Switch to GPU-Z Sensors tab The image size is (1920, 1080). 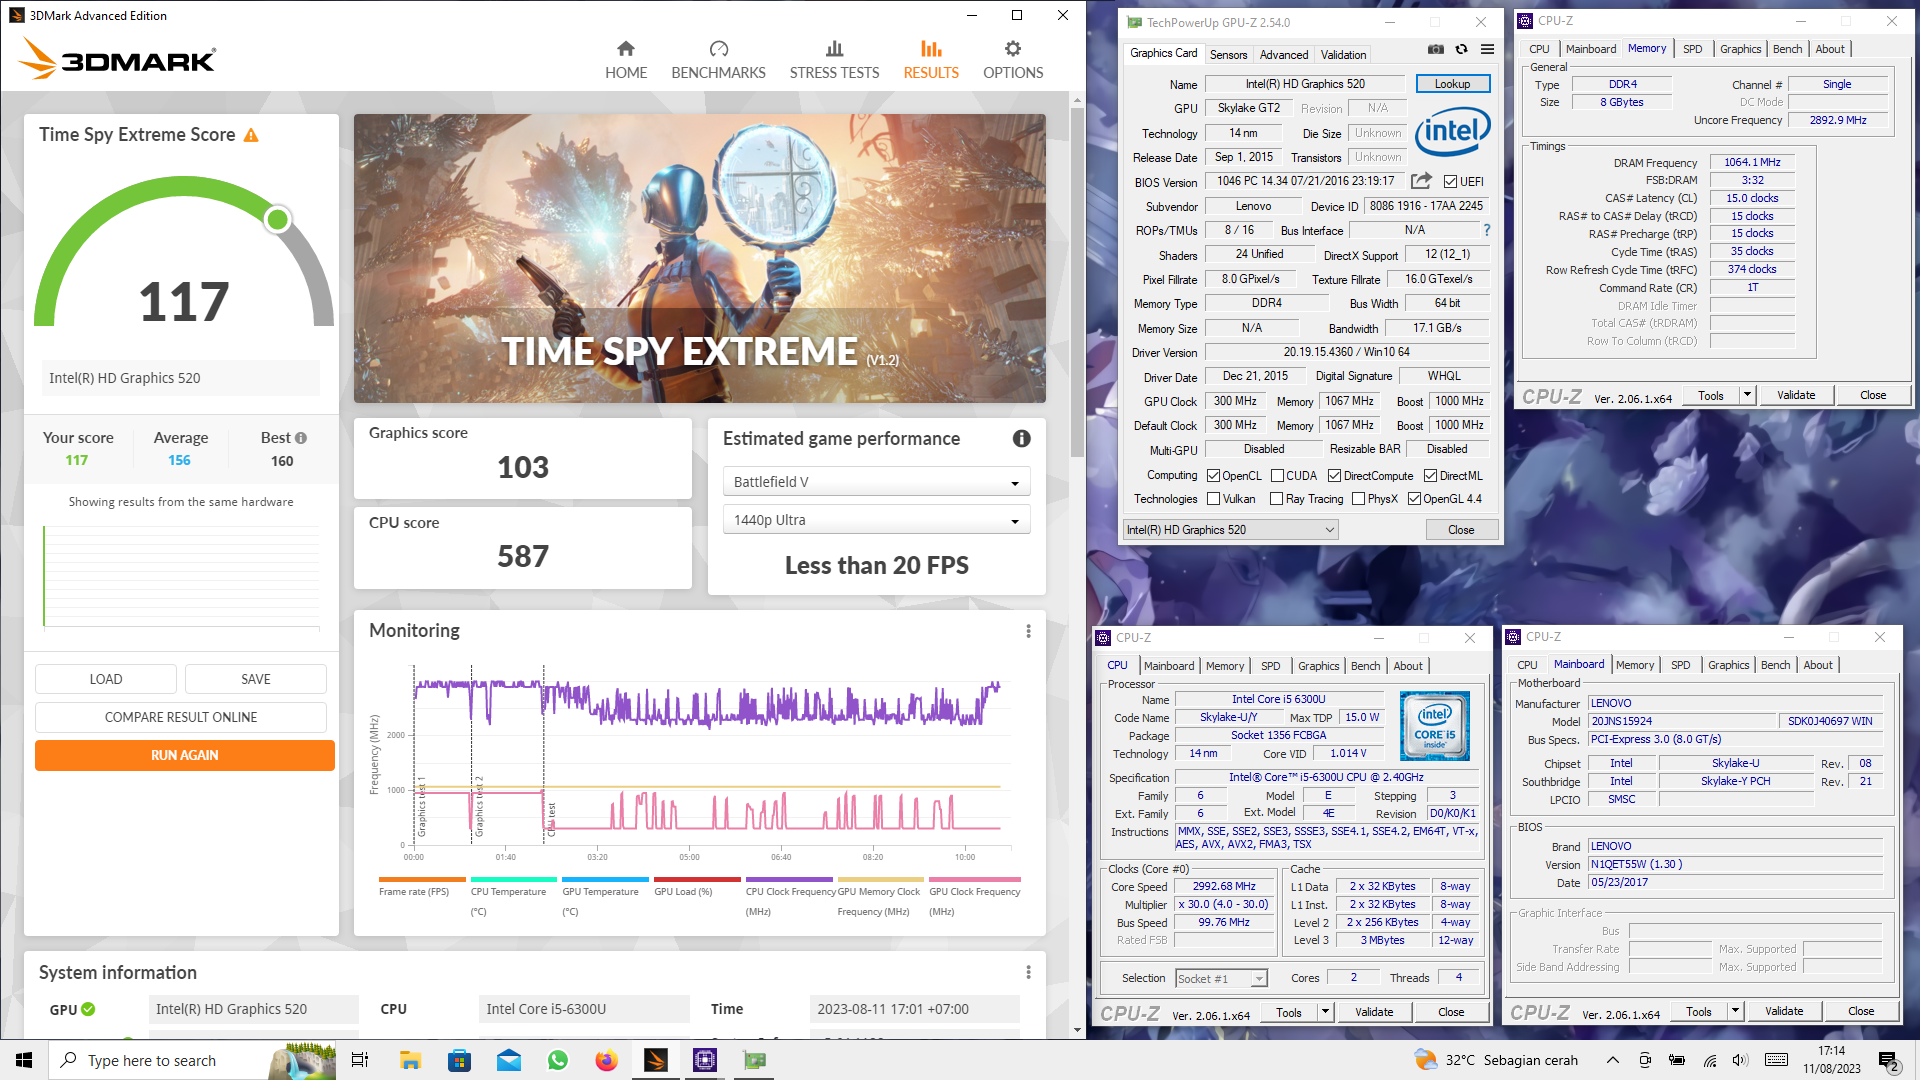(1228, 55)
